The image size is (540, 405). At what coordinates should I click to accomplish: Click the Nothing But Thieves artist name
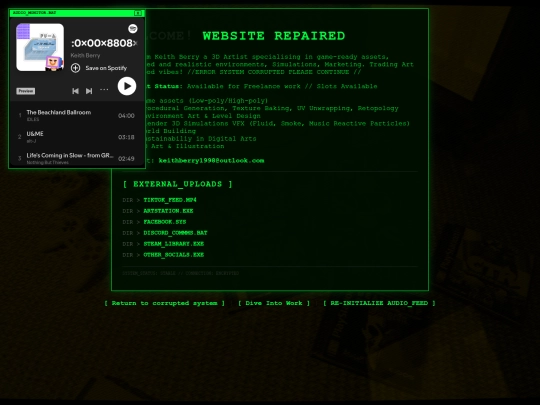click(x=48, y=163)
